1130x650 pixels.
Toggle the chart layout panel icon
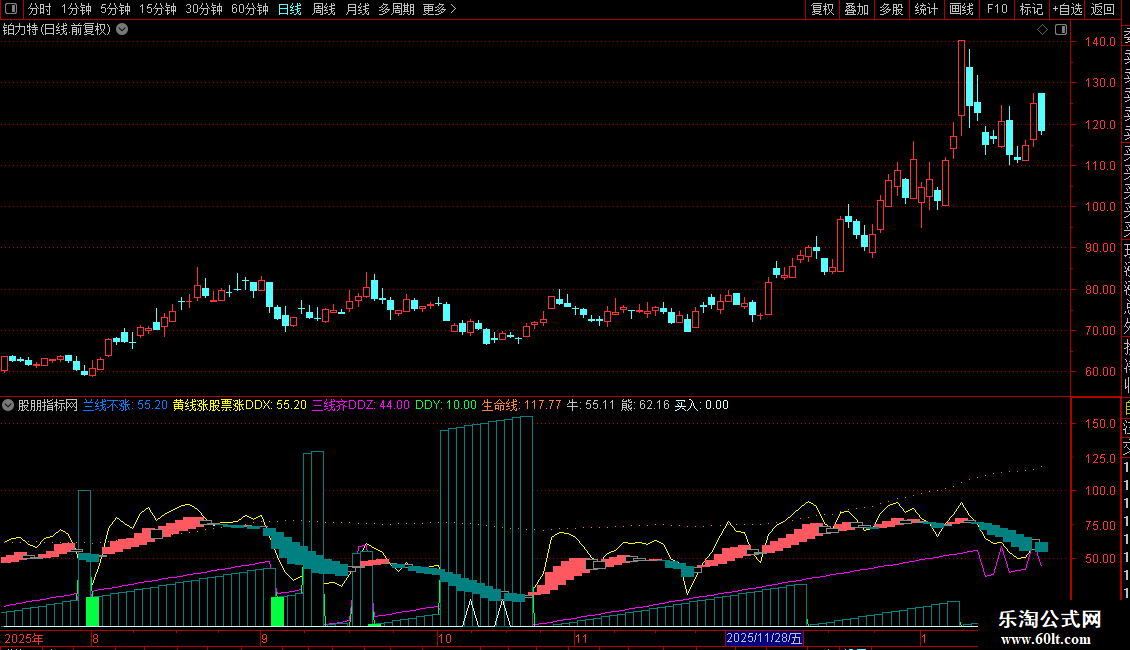tap(1061, 30)
